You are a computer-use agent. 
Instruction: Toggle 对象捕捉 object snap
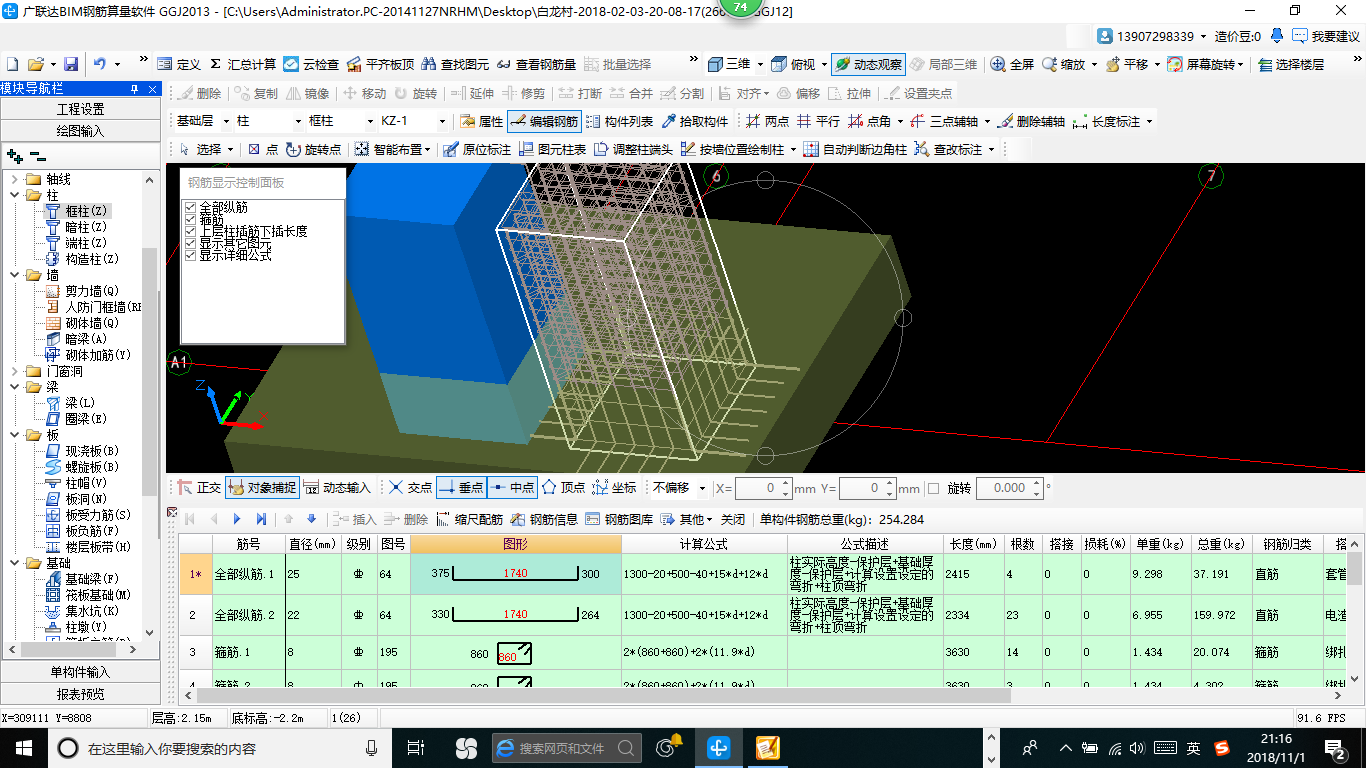(262, 488)
